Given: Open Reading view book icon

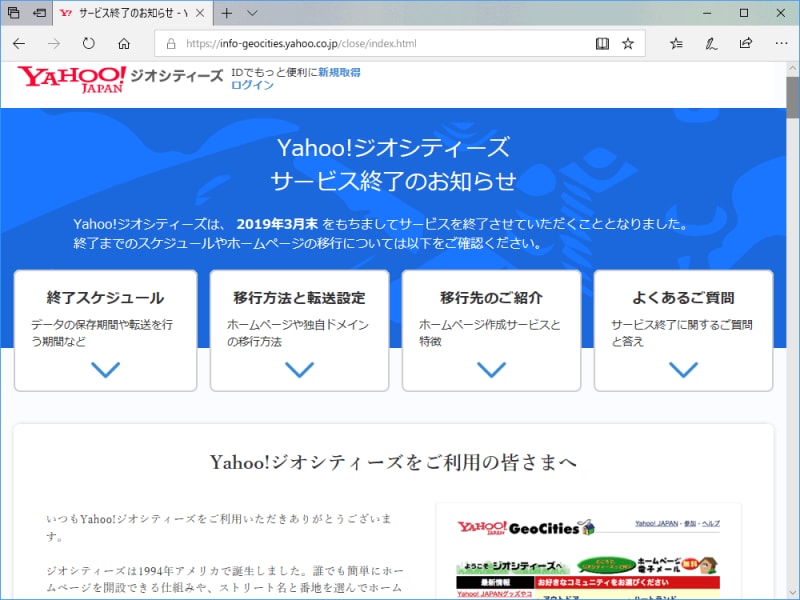Looking at the screenshot, I should pos(603,44).
